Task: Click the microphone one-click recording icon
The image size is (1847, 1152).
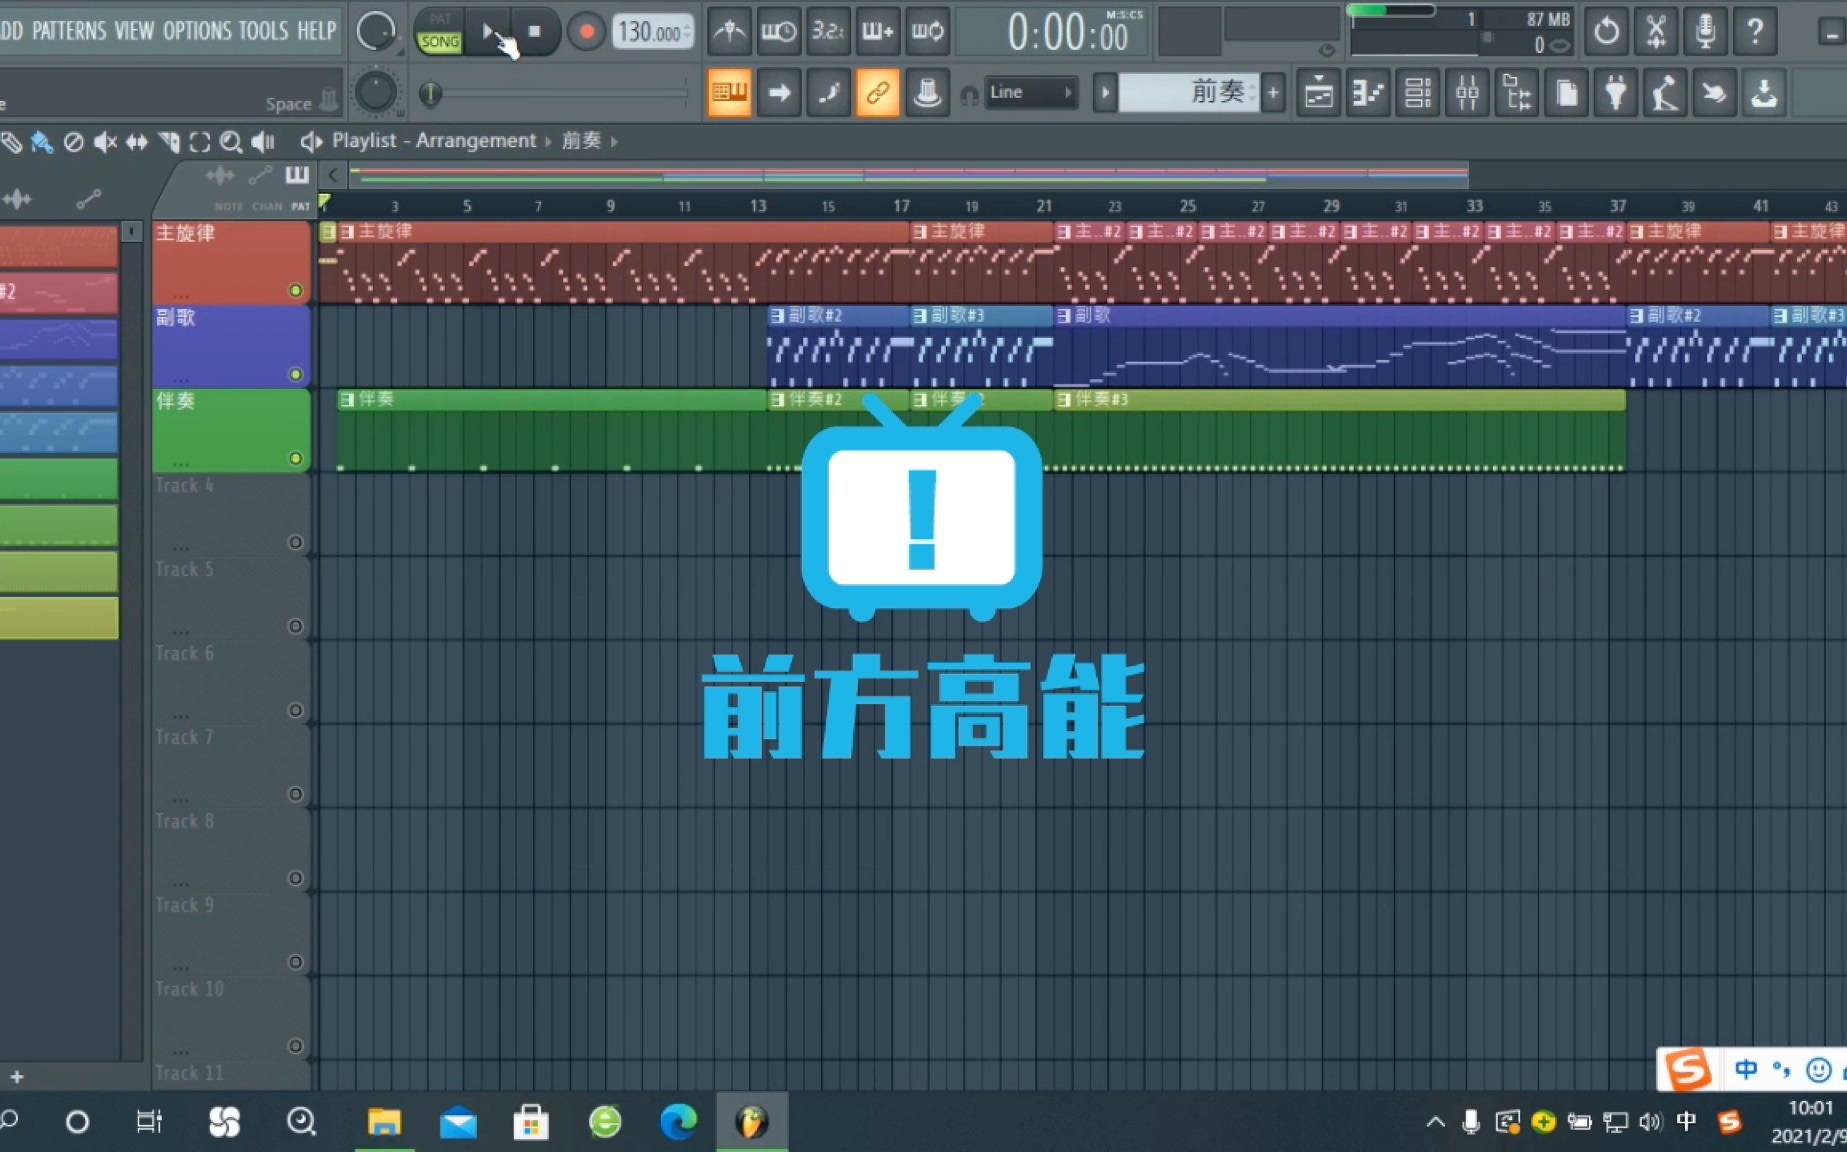Action: tap(1705, 32)
